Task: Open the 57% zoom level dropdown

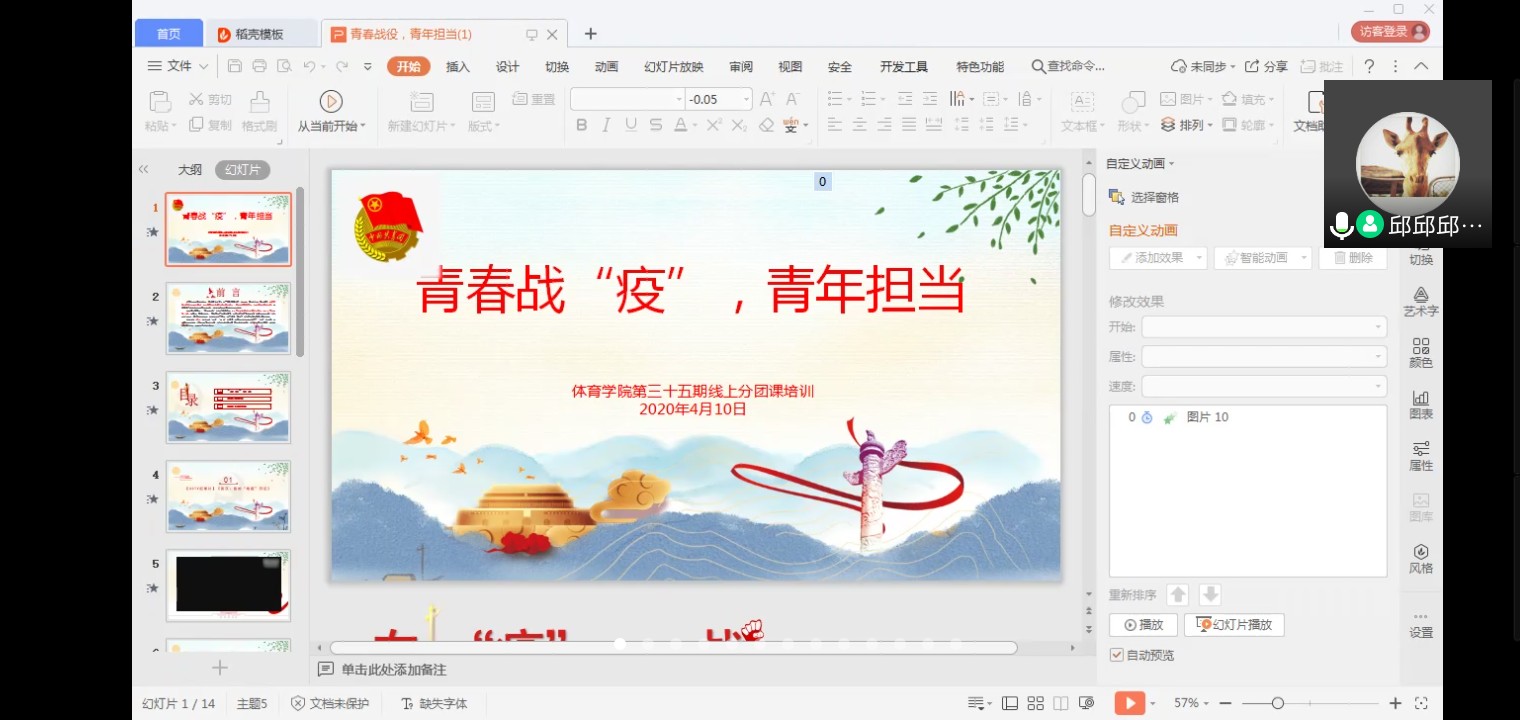Action: pyautogui.click(x=1192, y=703)
